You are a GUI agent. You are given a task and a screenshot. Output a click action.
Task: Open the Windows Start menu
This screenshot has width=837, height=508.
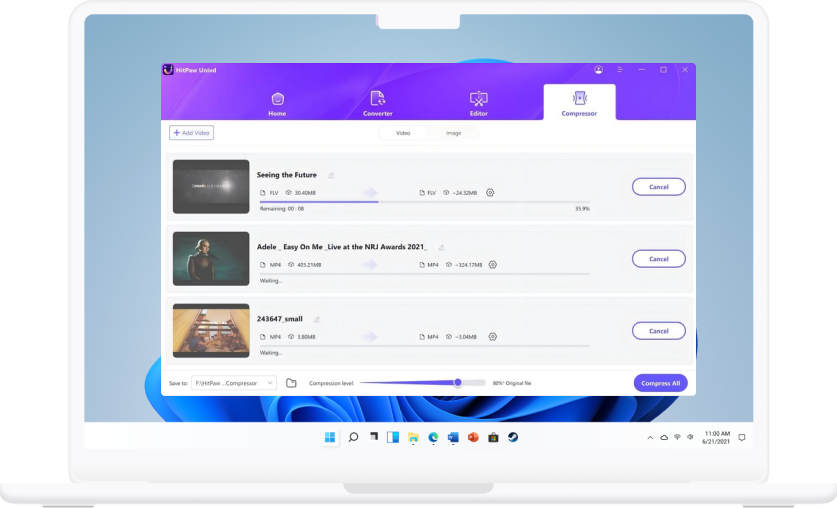click(x=330, y=438)
